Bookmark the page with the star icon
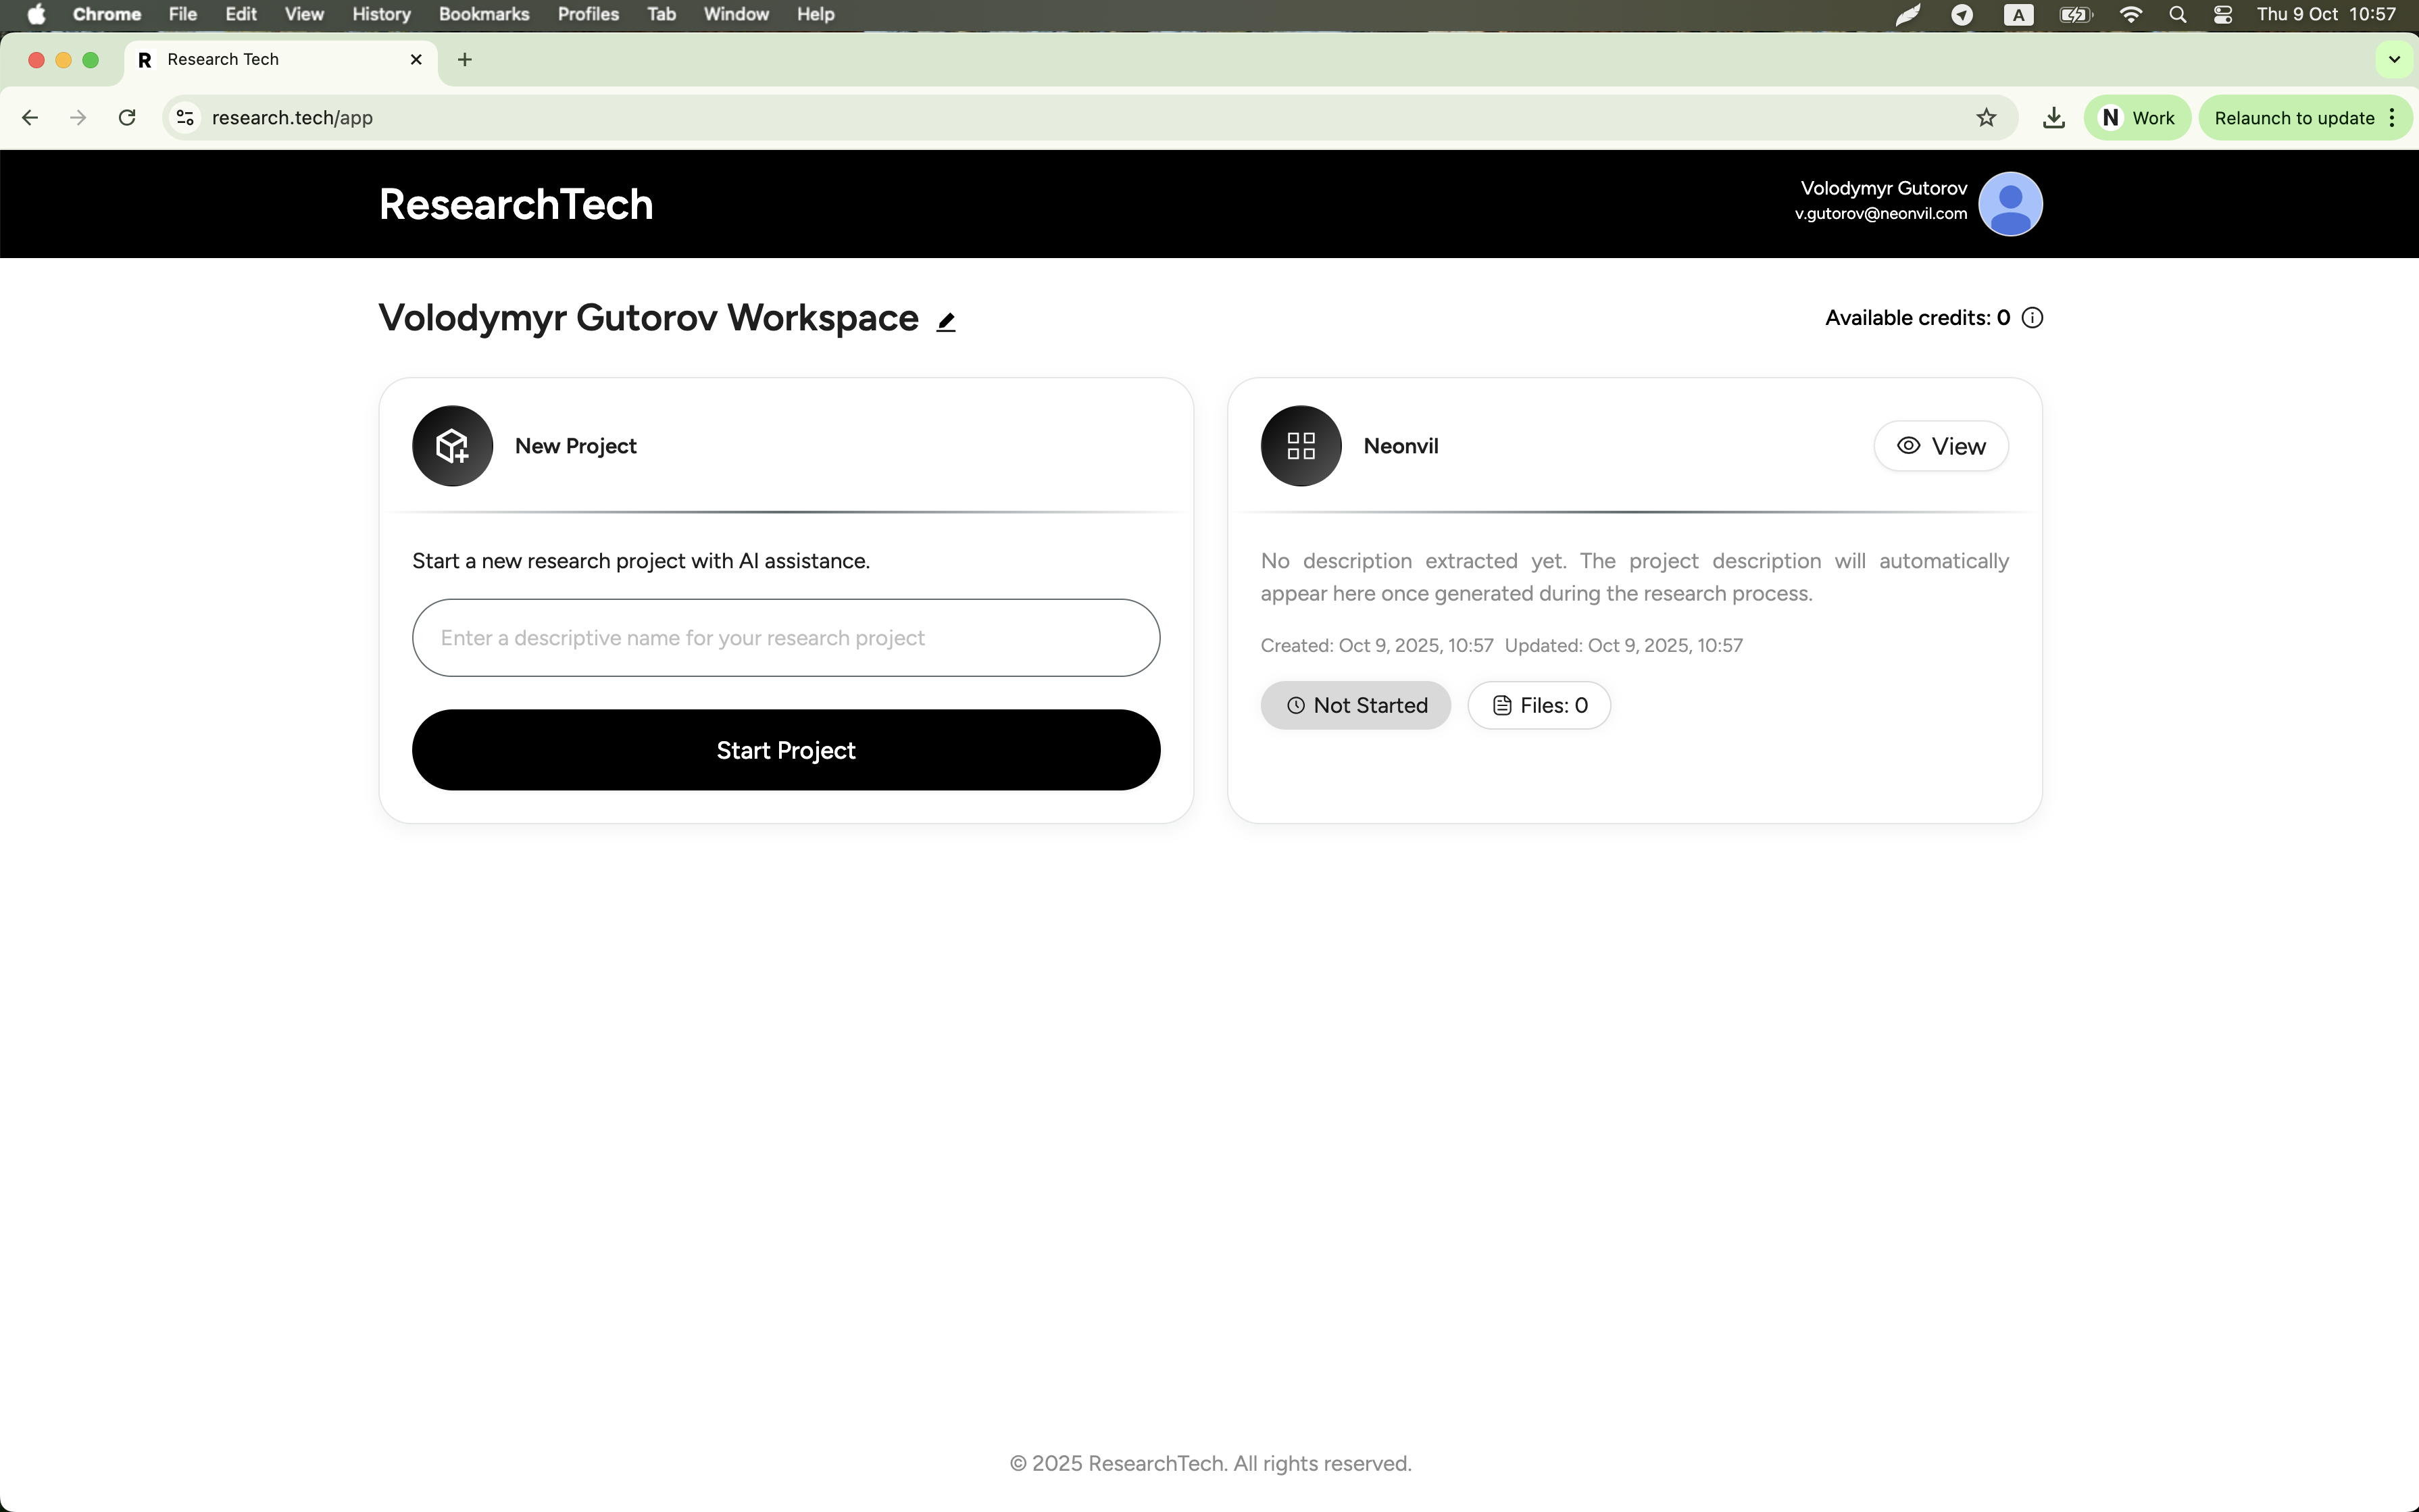Screen dimensions: 2419x1512 point(1987,117)
